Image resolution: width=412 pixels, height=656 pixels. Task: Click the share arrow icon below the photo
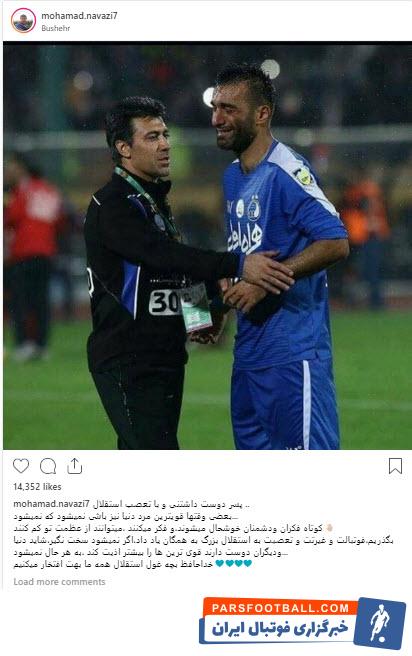(x=74, y=466)
